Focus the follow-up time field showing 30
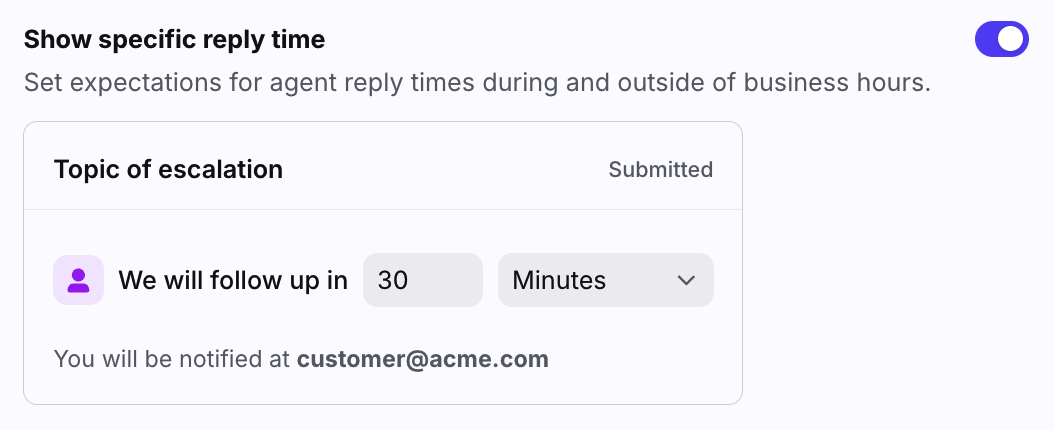 coord(423,280)
